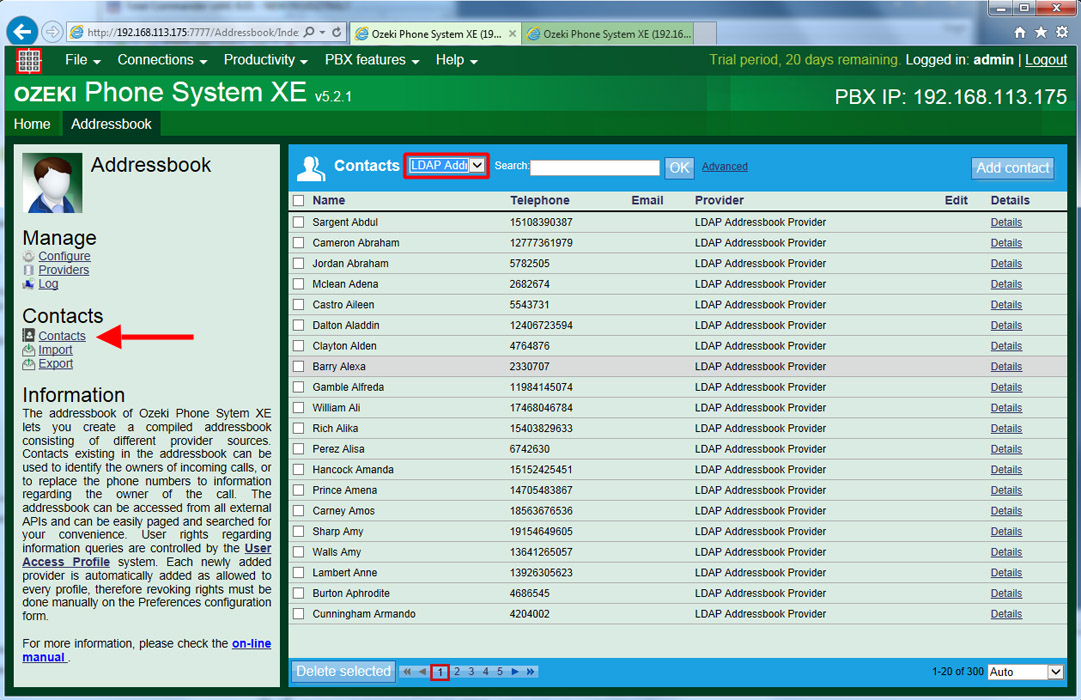Click the Logout link

coord(1046,60)
